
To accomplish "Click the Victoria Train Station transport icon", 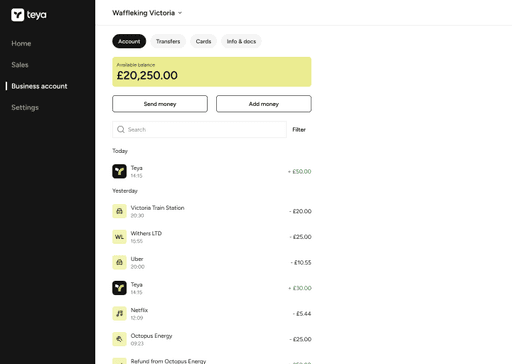I will tap(119, 211).
